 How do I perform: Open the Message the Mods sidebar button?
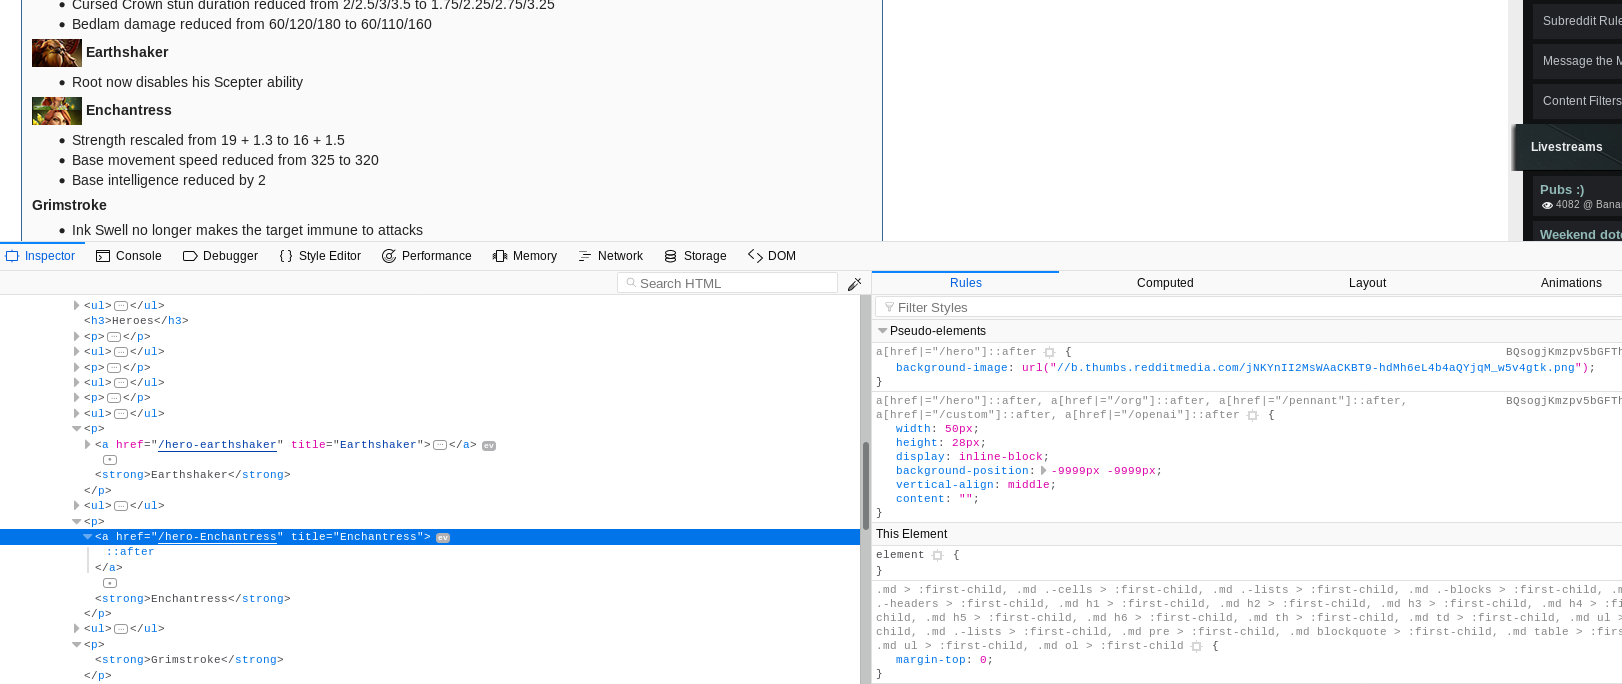1578,61
